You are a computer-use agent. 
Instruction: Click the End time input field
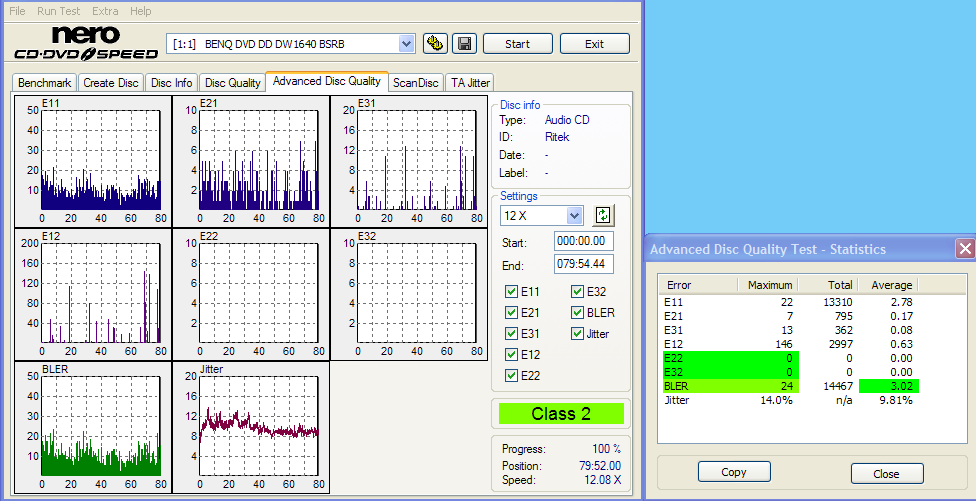(583, 264)
